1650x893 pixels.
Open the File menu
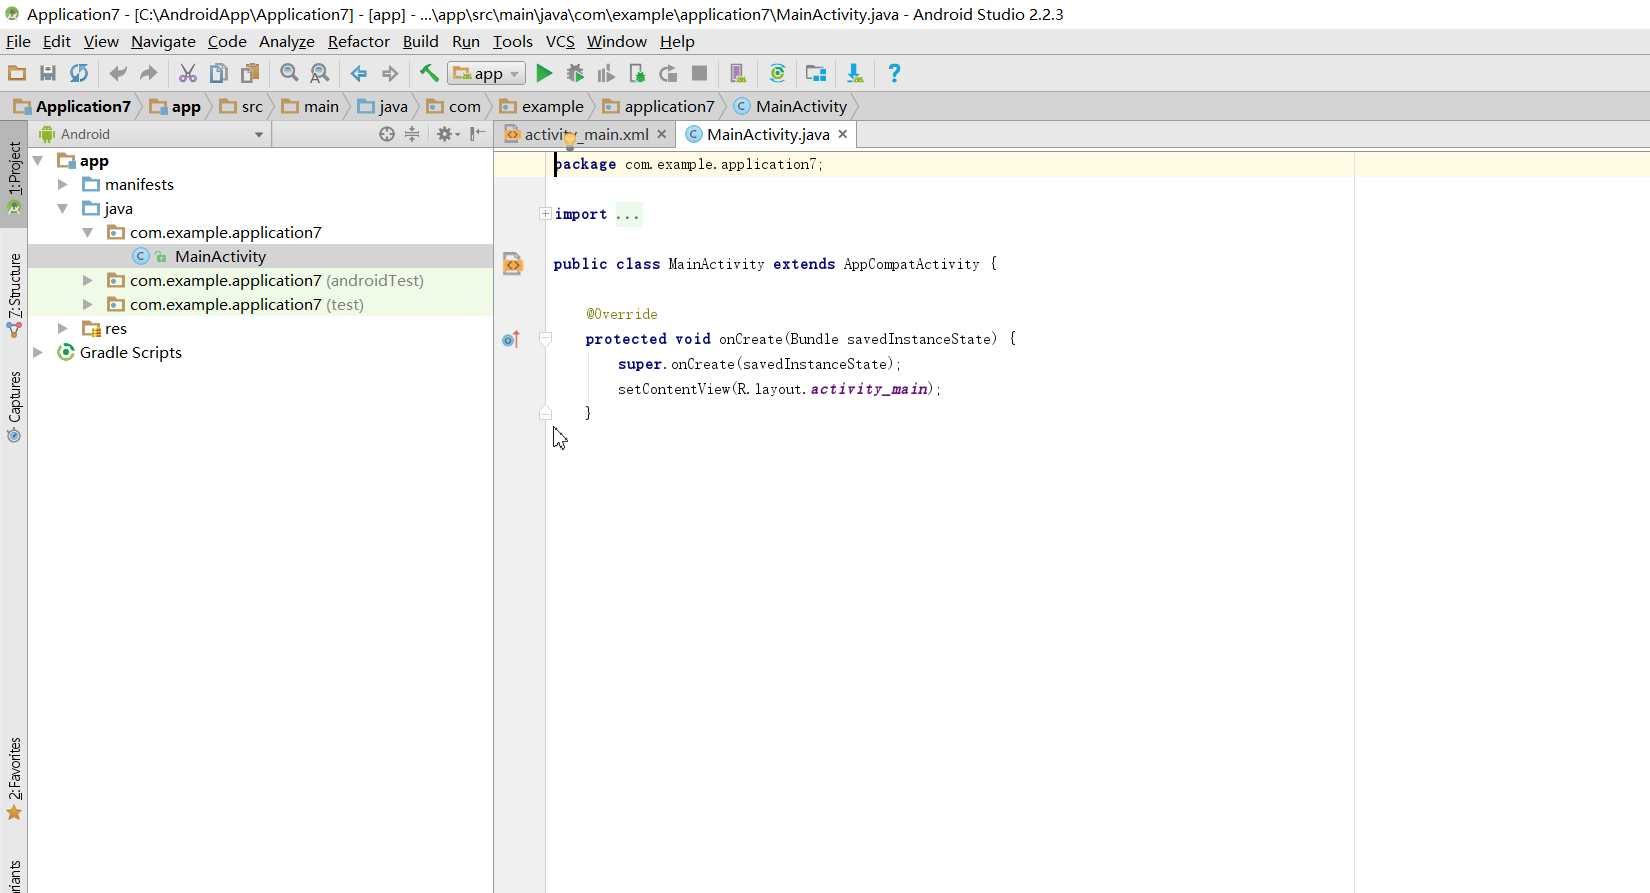tap(18, 41)
